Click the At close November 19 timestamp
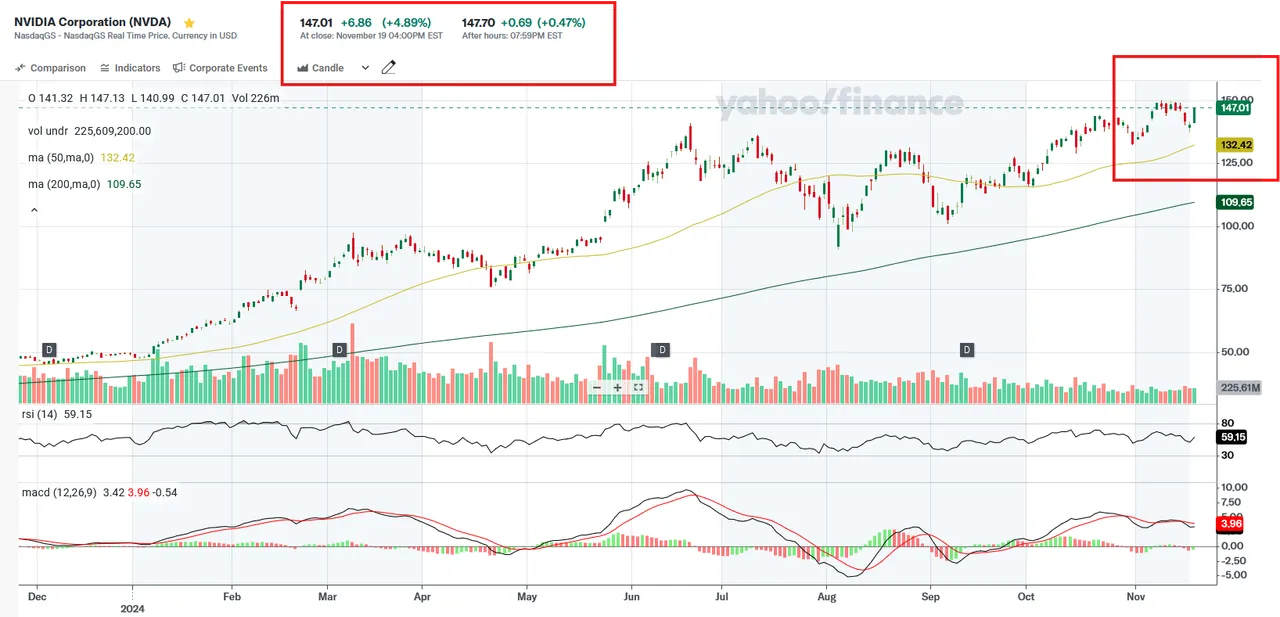This screenshot has width=1280, height=617. [x=371, y=36]
